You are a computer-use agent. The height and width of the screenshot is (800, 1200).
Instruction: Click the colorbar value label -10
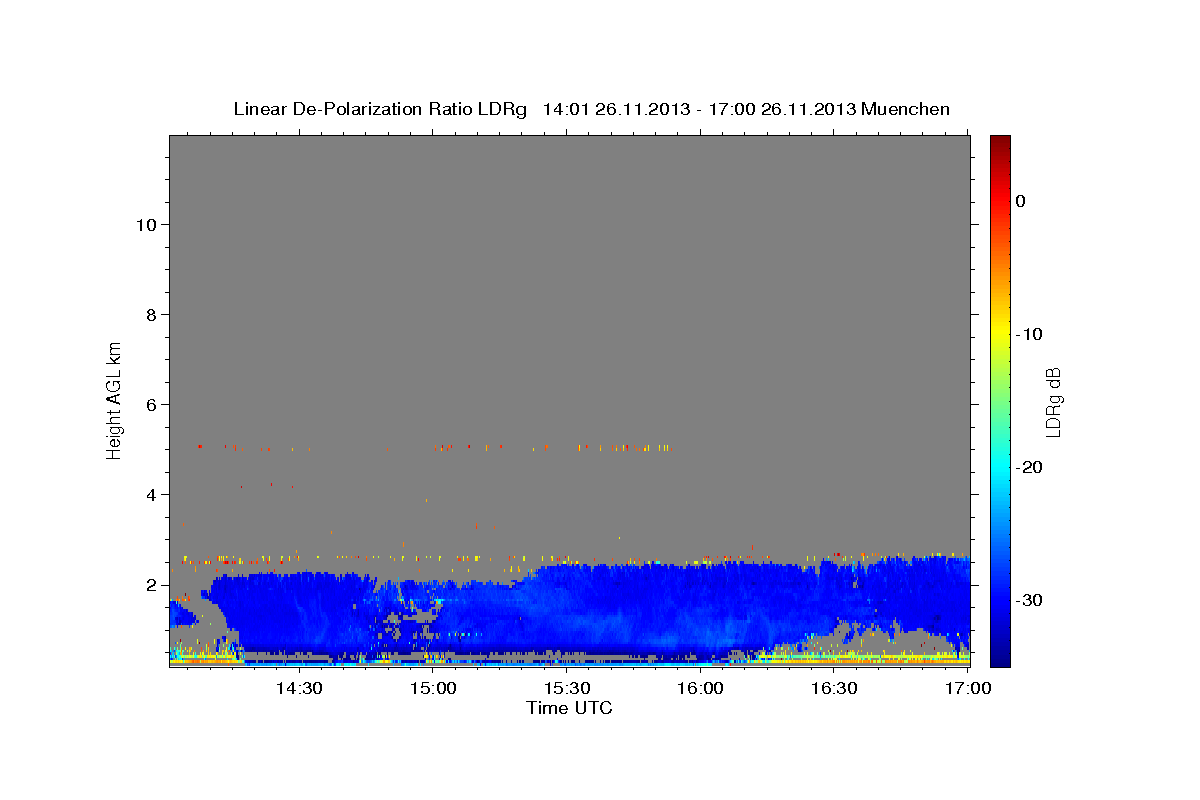1030,334
